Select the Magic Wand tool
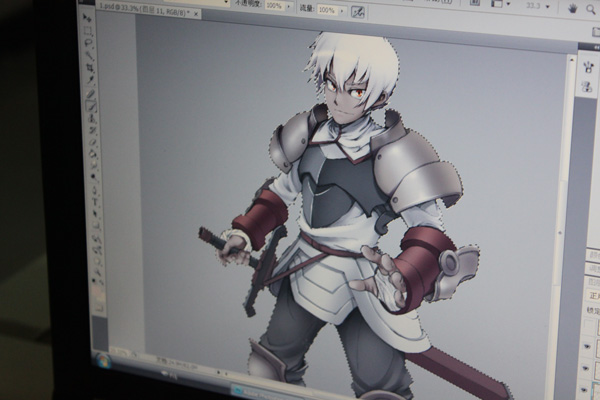This screenshot has width=600, height=400. pos(89,56)
